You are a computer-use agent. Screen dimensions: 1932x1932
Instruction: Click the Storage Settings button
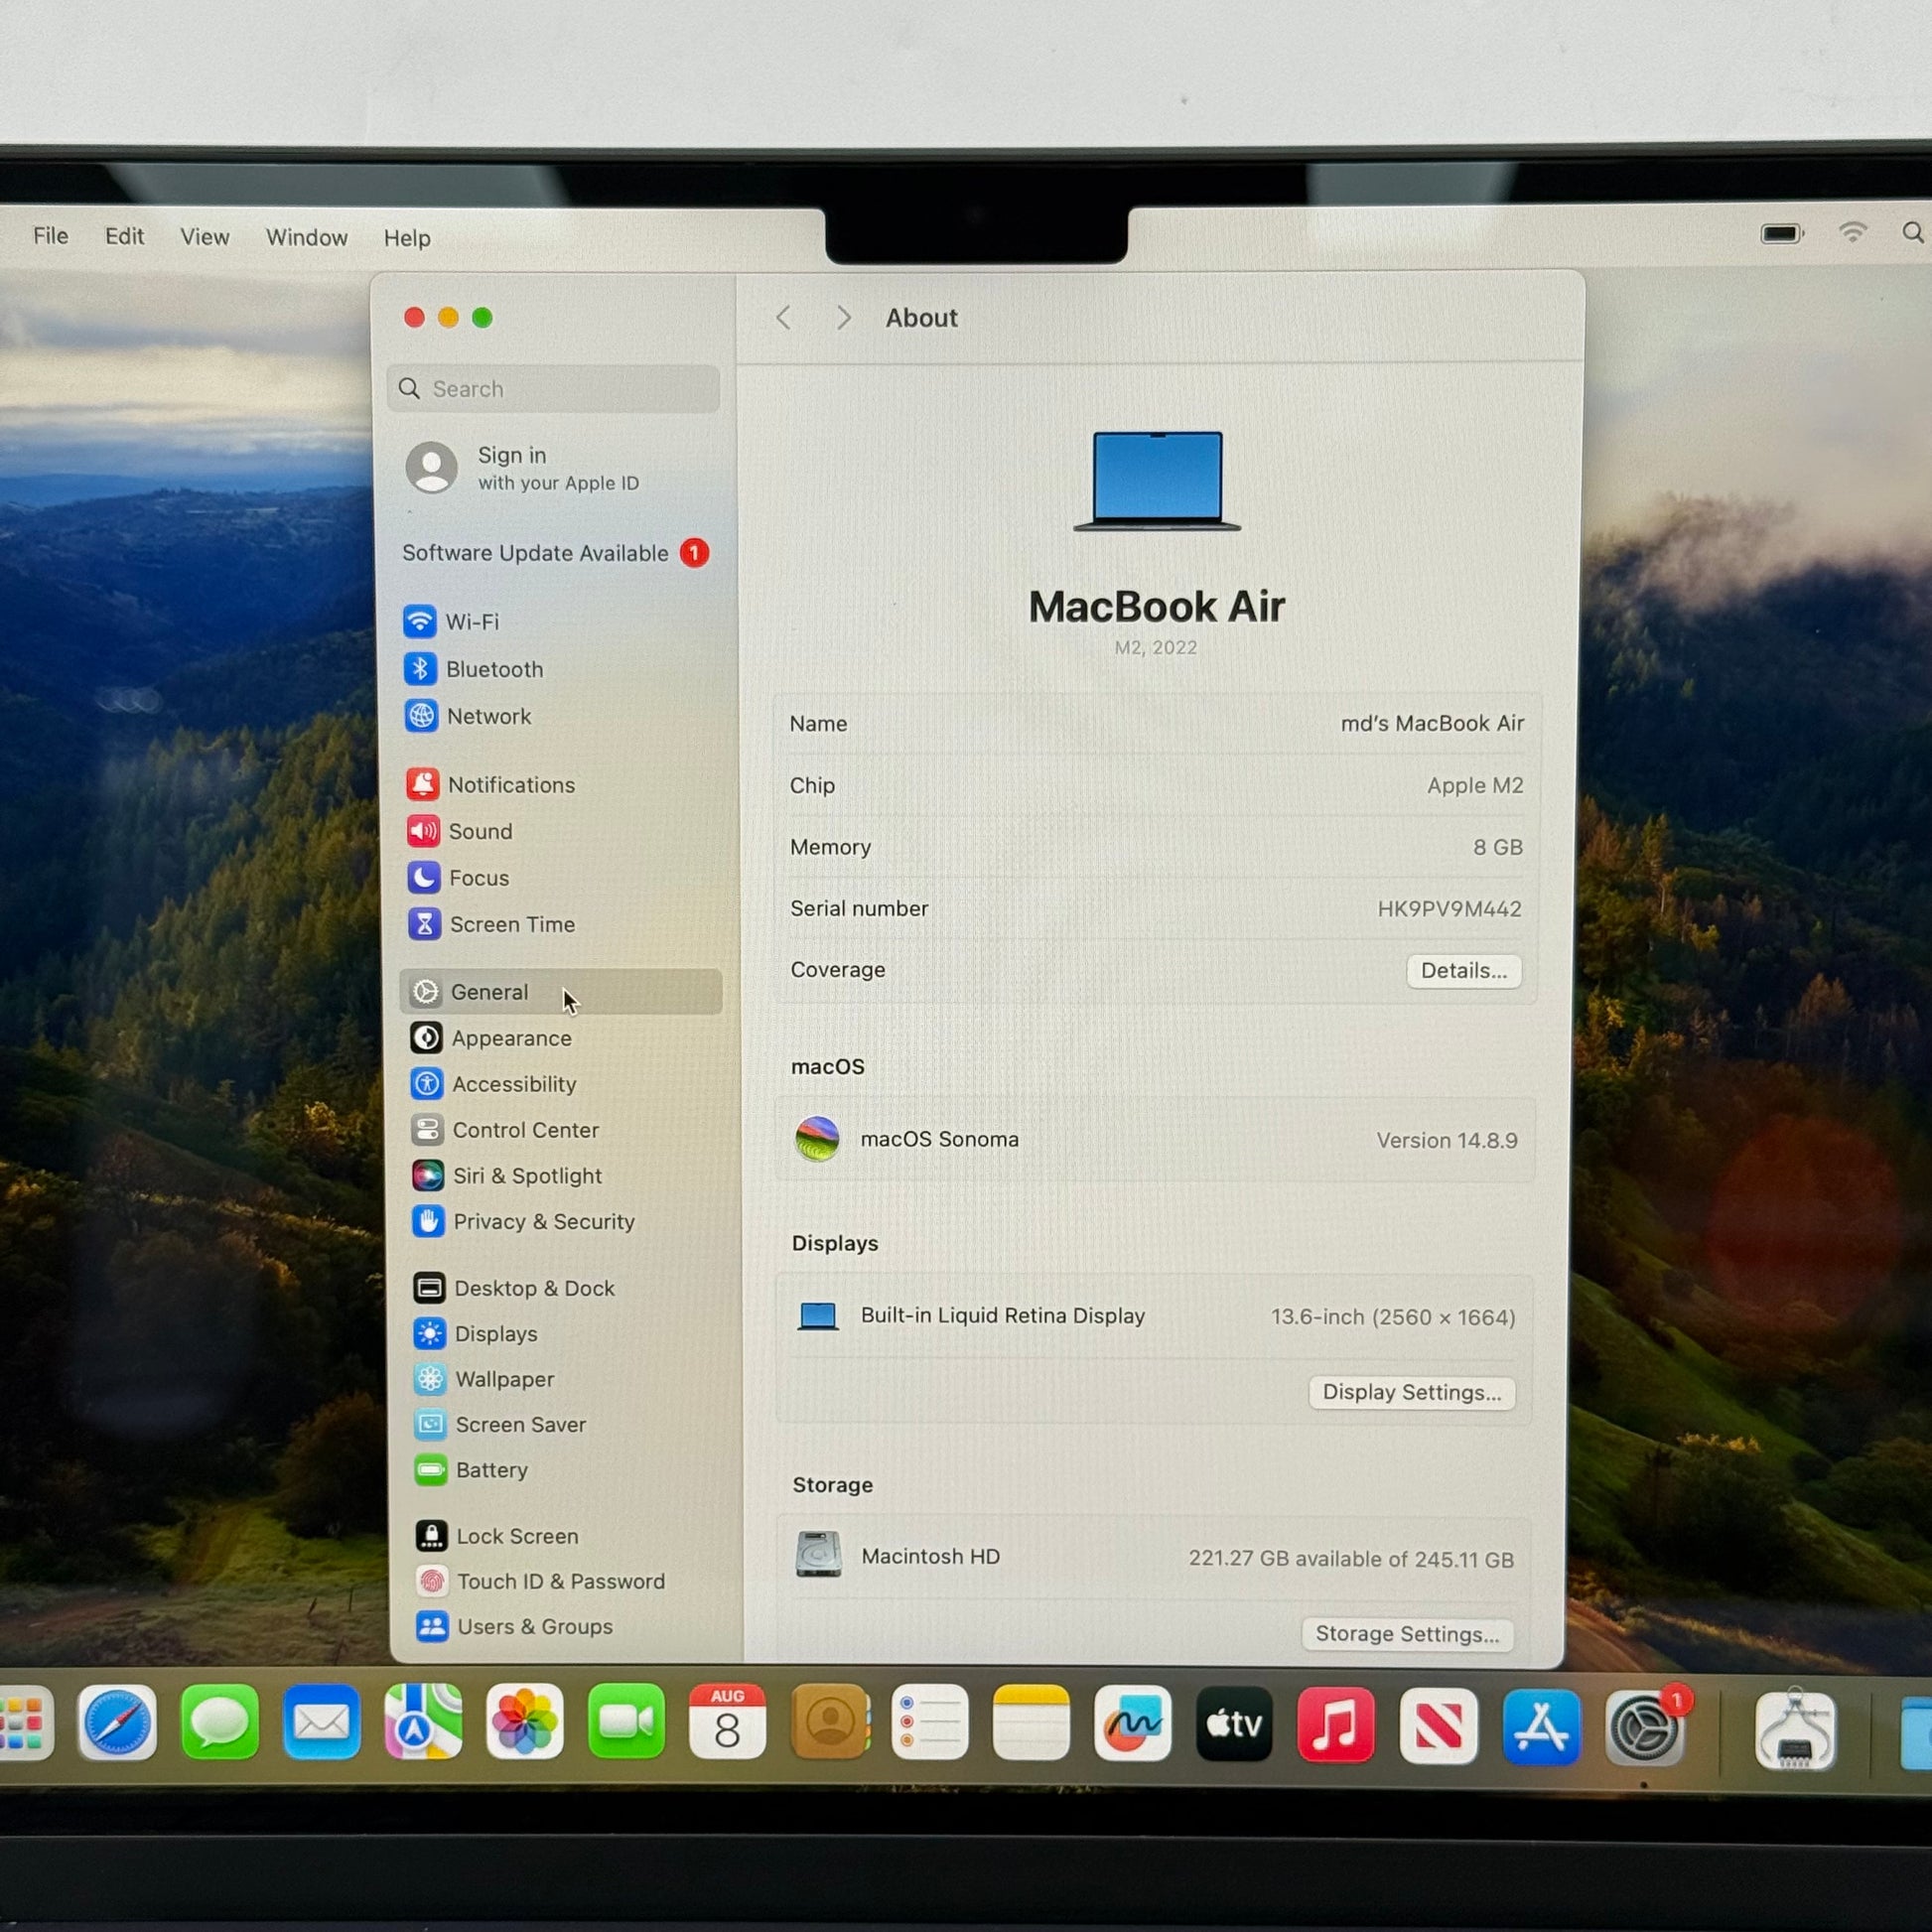click(1407, 1634)
